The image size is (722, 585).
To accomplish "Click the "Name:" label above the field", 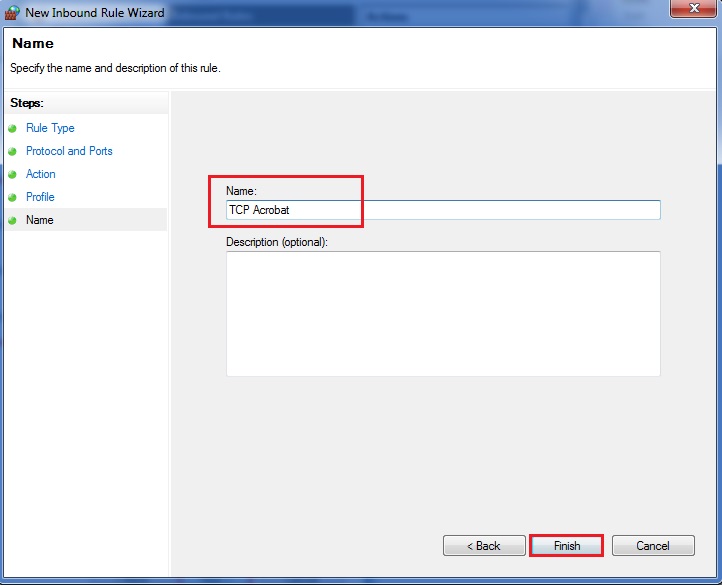I will 242,190.
